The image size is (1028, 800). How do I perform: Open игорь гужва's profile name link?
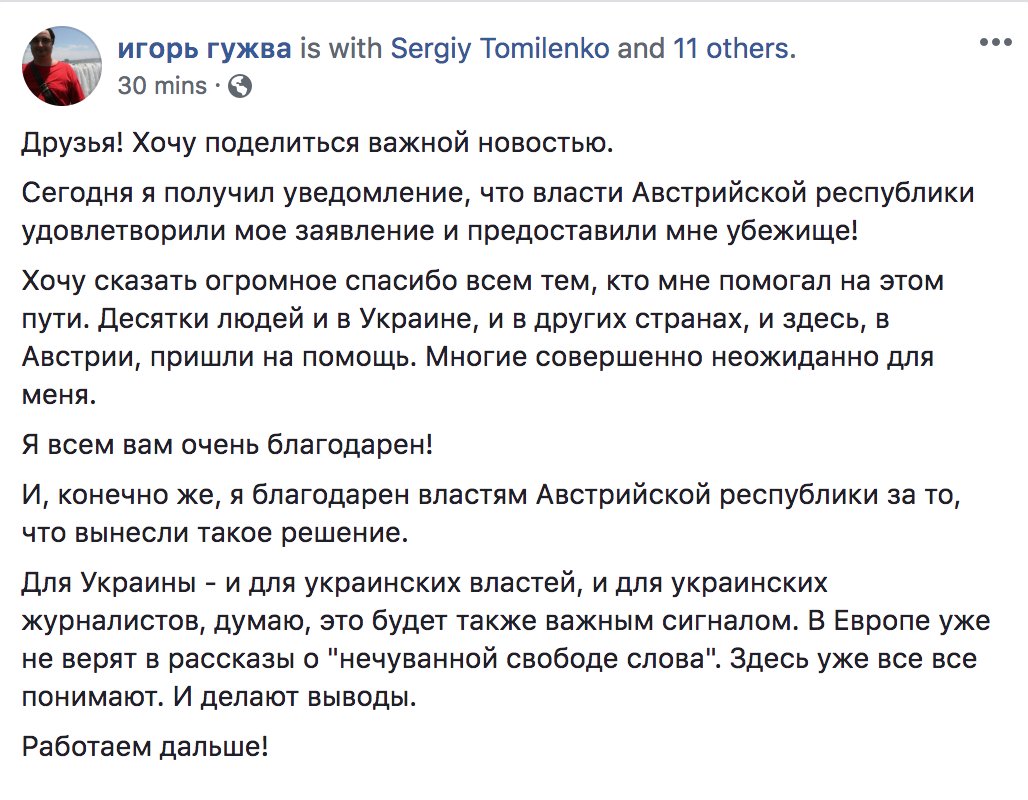(x=205, y=49)
